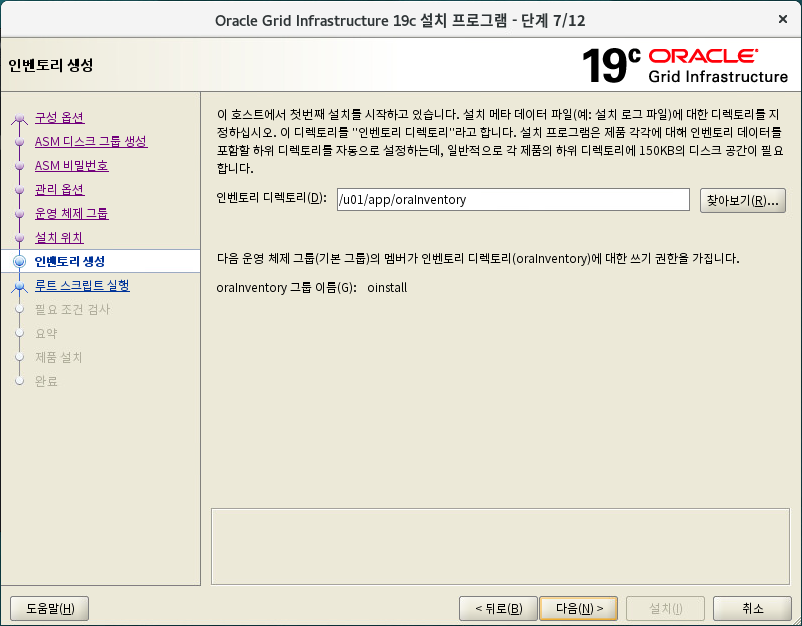
Task: Click the 필요 조건 검사 step label
Action: tap(73, 309)
